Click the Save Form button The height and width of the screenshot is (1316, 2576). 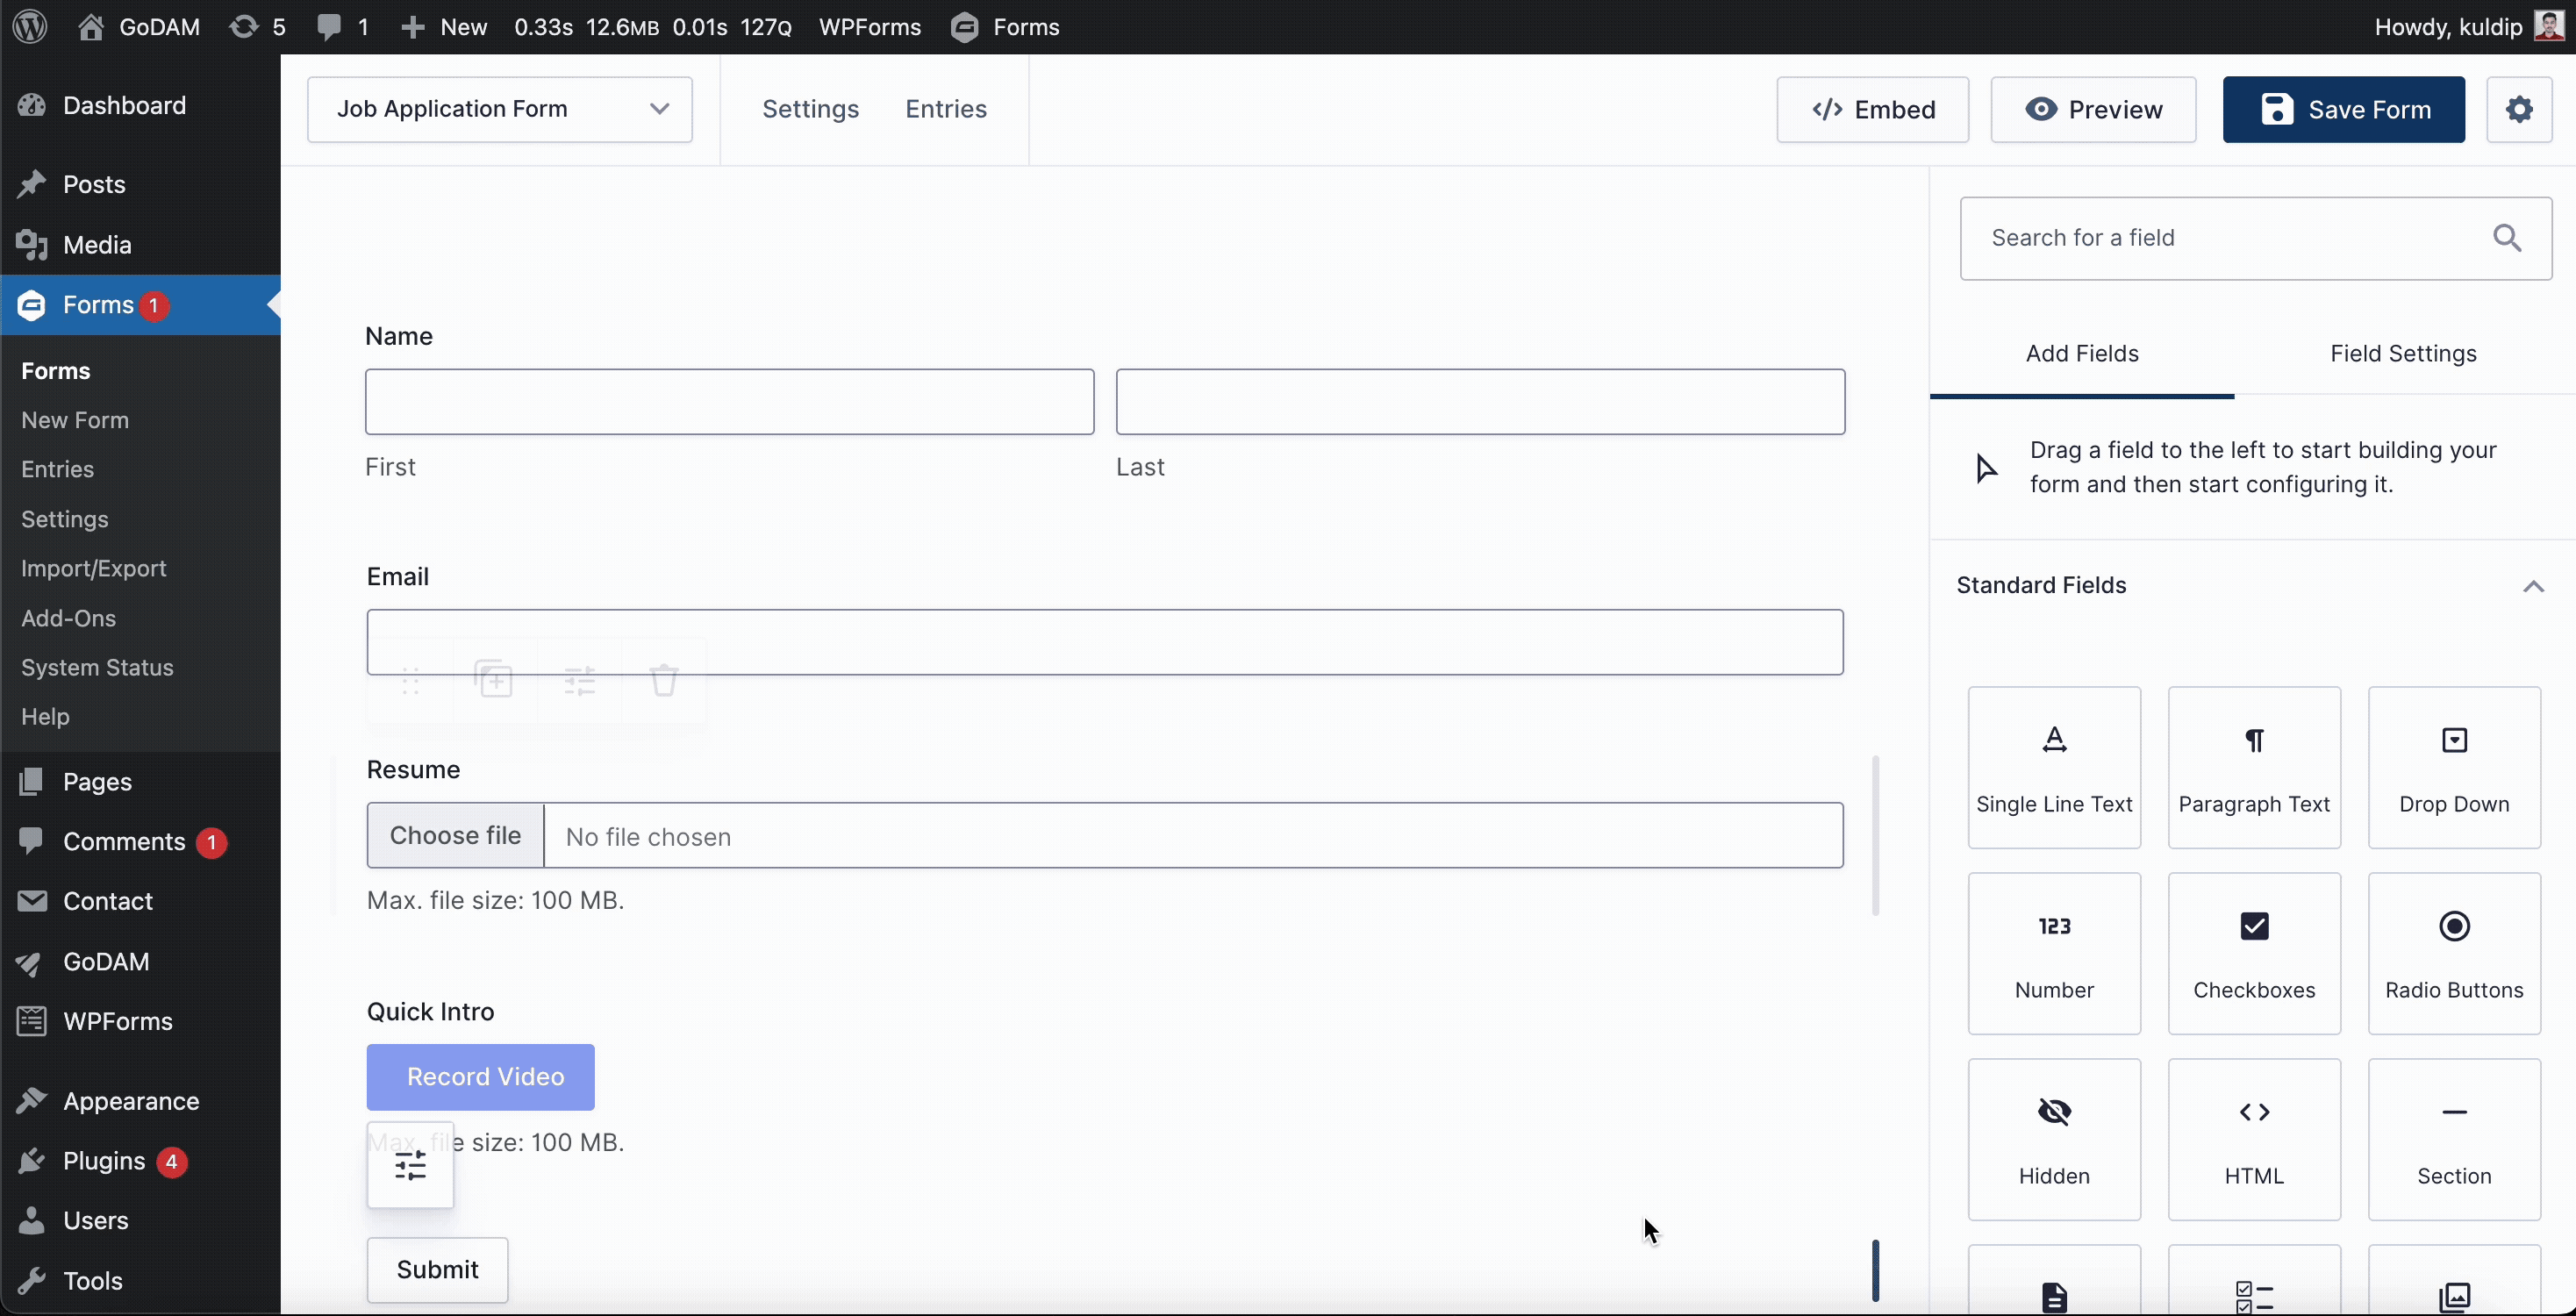click(2344, 109)
